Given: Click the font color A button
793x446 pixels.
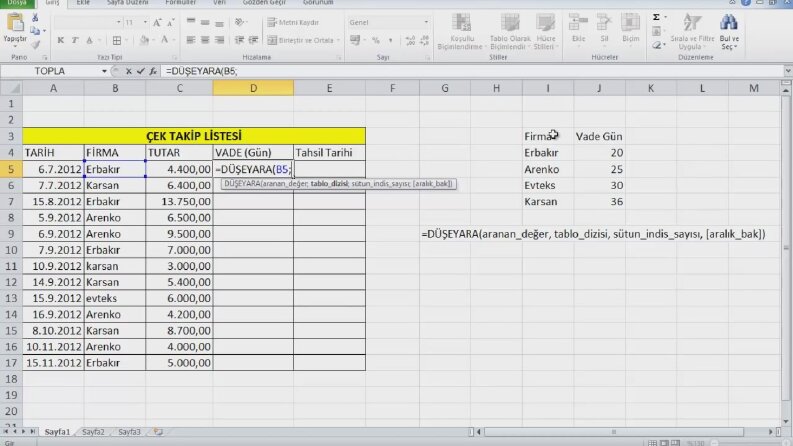Looking at the screenshot, I should [164, 40].
